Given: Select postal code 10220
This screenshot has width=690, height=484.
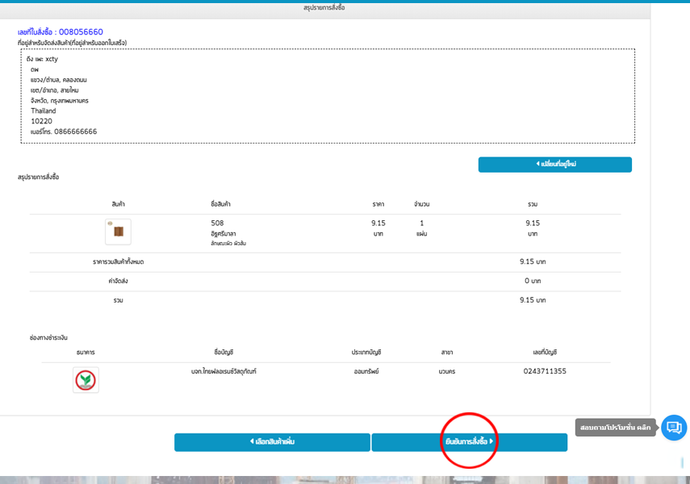Looking at the screenshot, I should [x=41, y=121].
